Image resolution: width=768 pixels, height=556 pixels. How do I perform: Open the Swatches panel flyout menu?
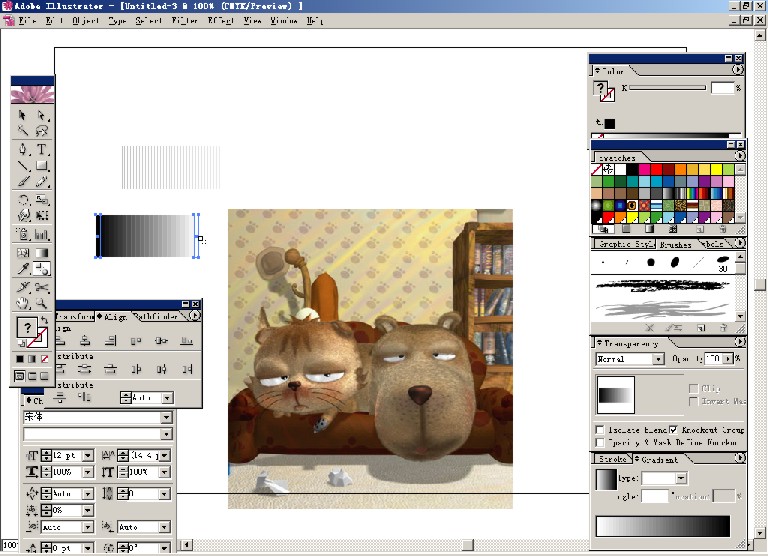740,156
